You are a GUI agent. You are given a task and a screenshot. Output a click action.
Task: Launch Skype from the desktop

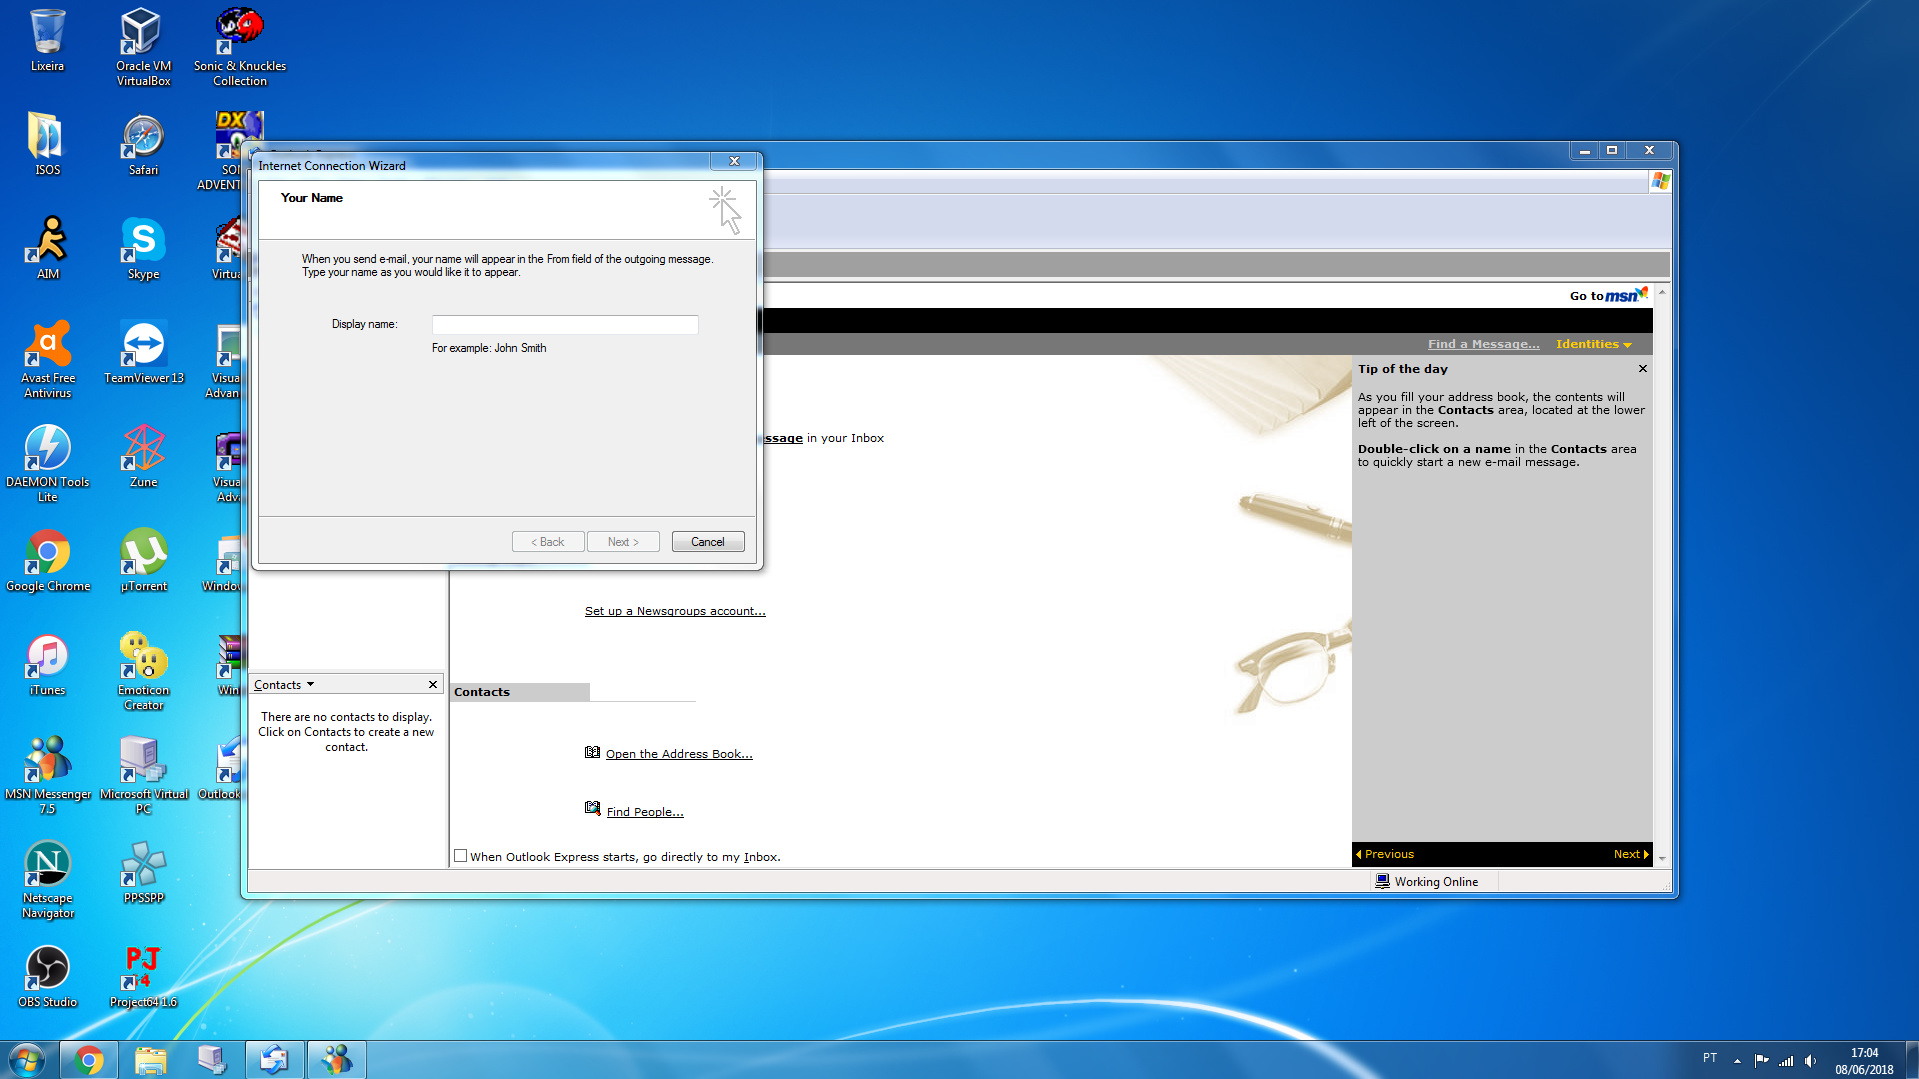pyautogui.click(x=143, y=247)
